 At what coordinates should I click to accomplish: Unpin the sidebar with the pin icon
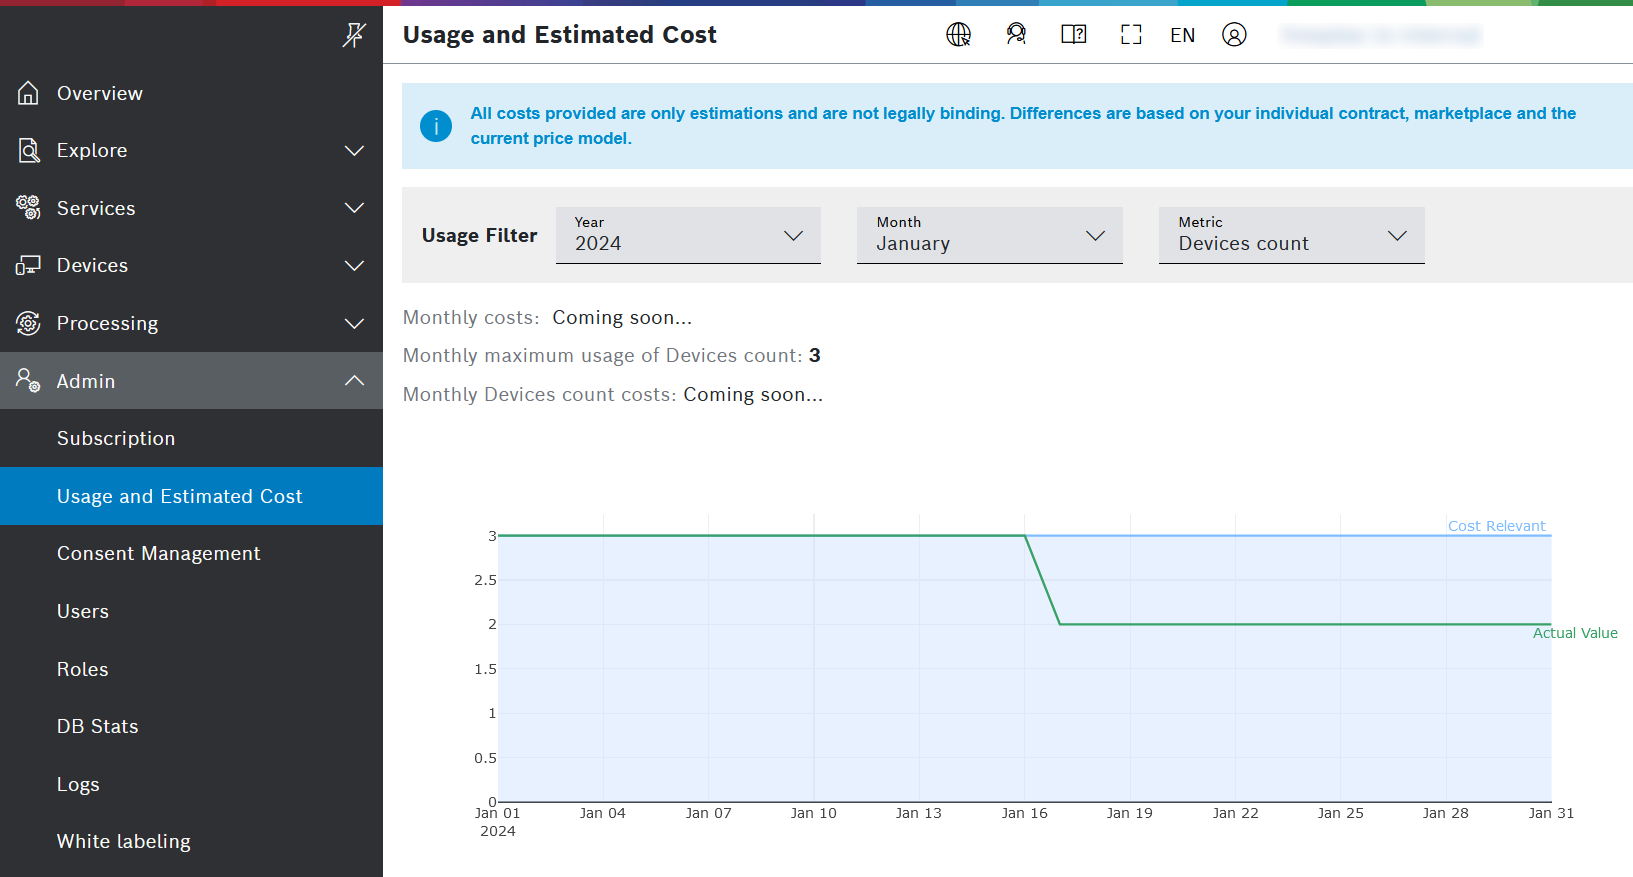(354, 36)
